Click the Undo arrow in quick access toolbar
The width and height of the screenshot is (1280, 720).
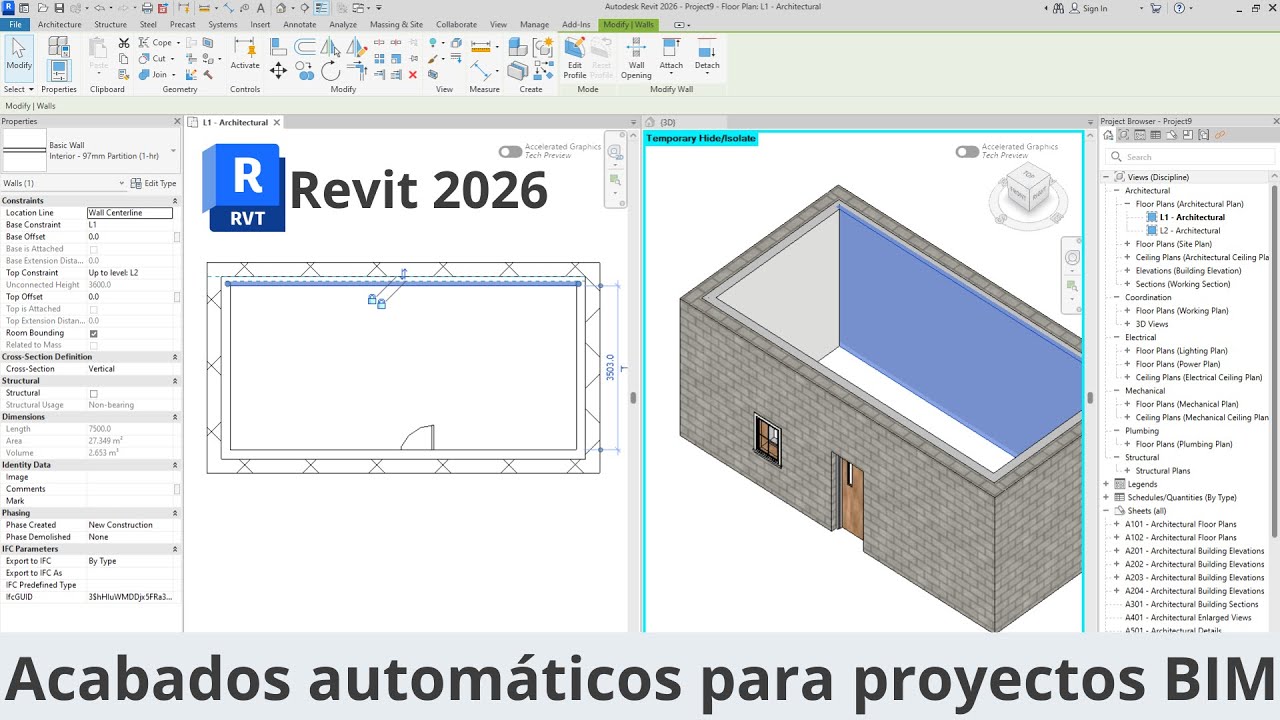[100, 7]
